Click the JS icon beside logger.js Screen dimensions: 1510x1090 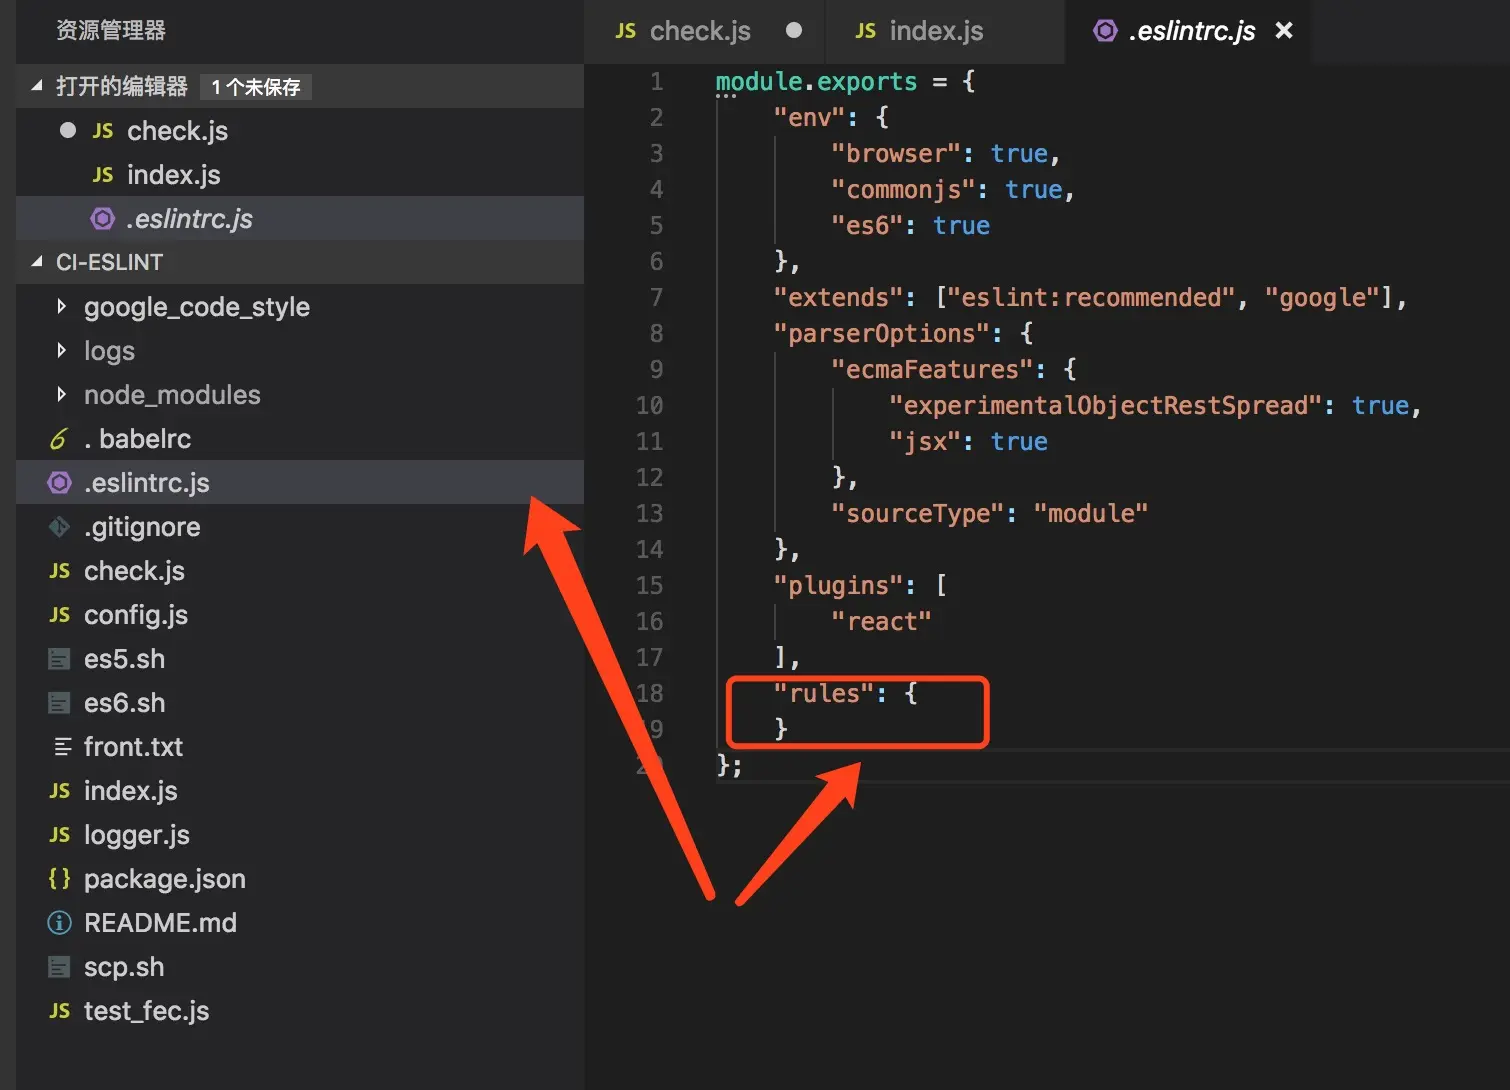pos(60,835)
